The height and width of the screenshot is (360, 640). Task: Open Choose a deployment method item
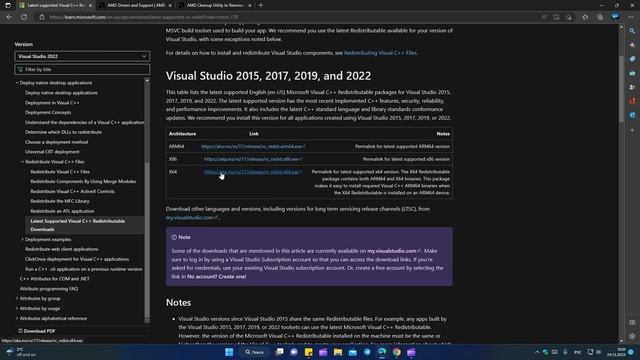[x=56, y=142]
